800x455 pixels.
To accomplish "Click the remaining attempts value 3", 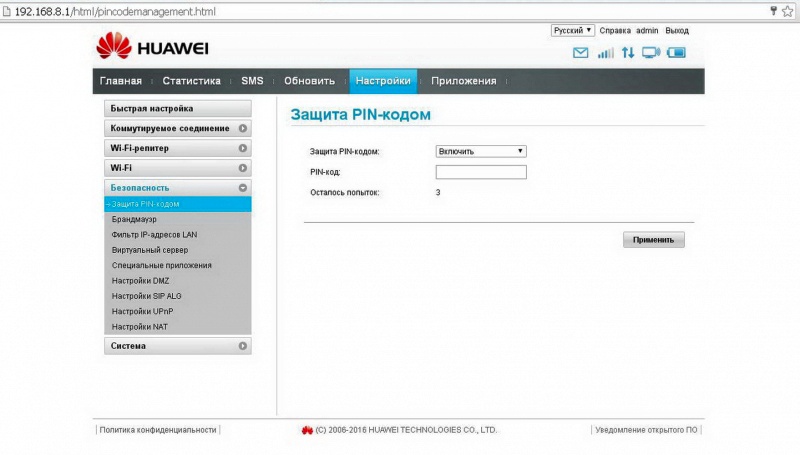I will [x=438, y=192].
